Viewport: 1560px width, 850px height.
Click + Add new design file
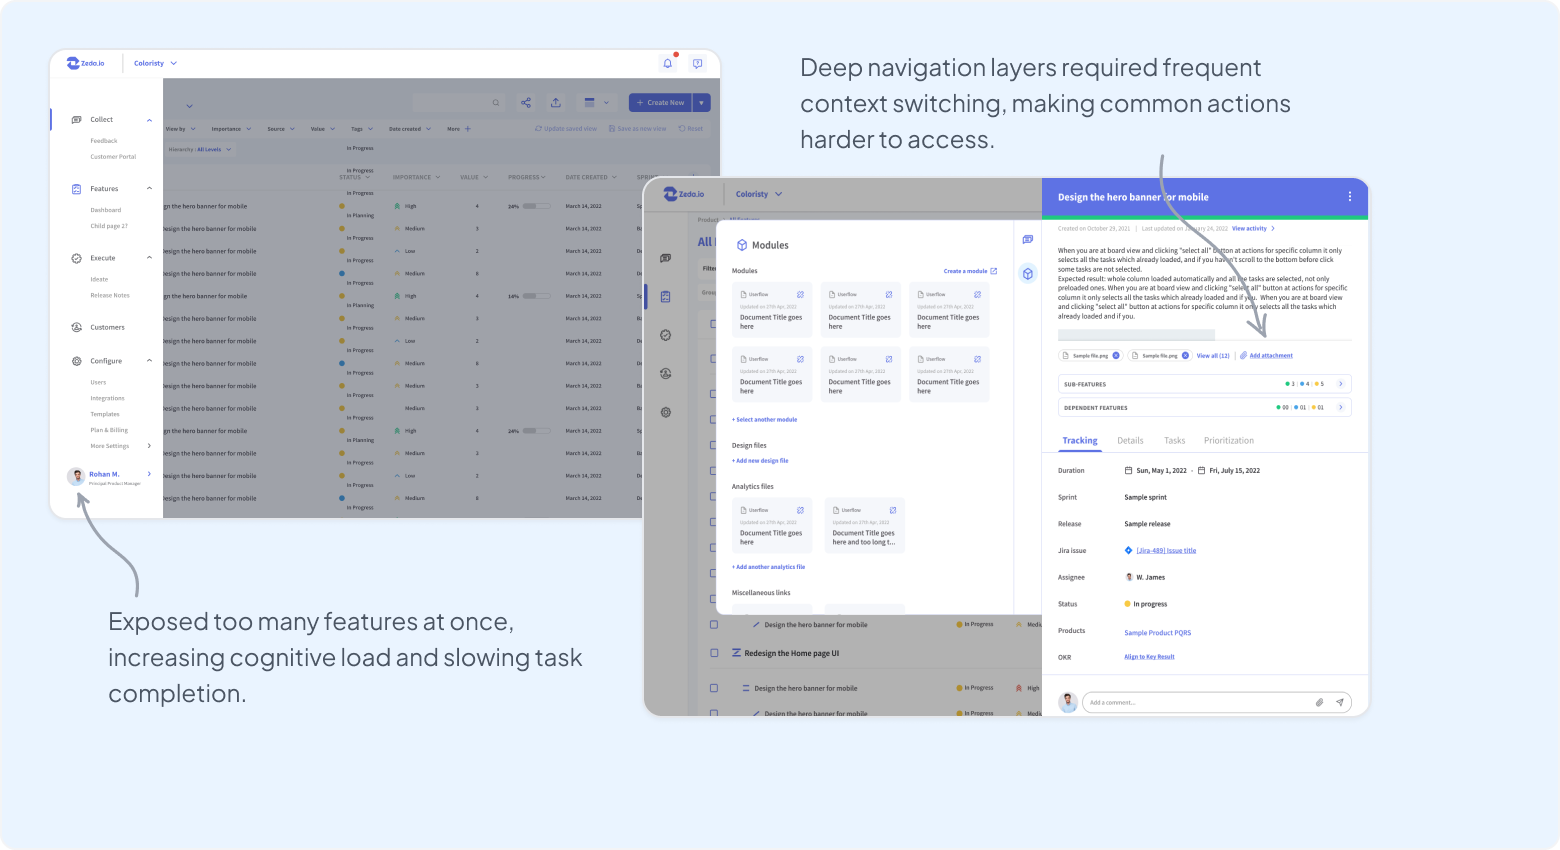pyautogui.click(x=760, y=461)
